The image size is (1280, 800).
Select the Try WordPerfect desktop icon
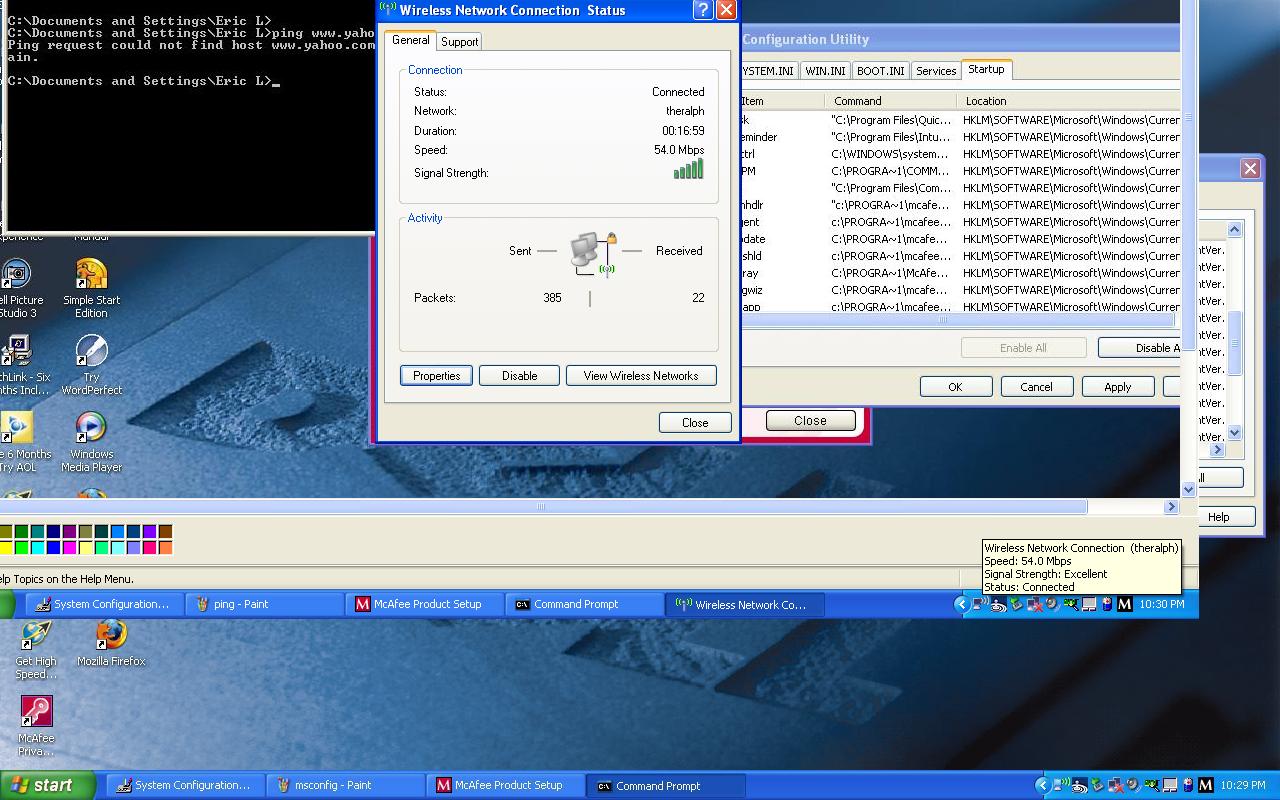click(x=91, y=365)
